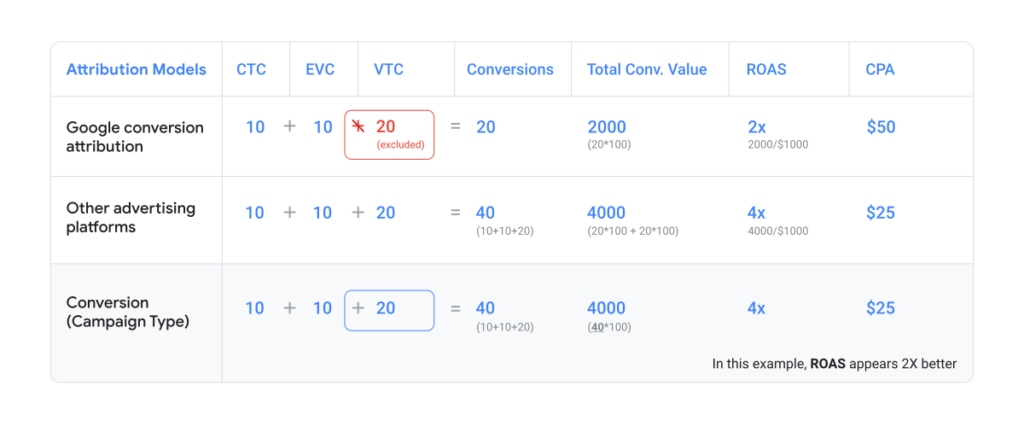Open the Total Conv. Value header
Image resolution: width=1024 pixels, height=427 pixels.
pos(647,70)
